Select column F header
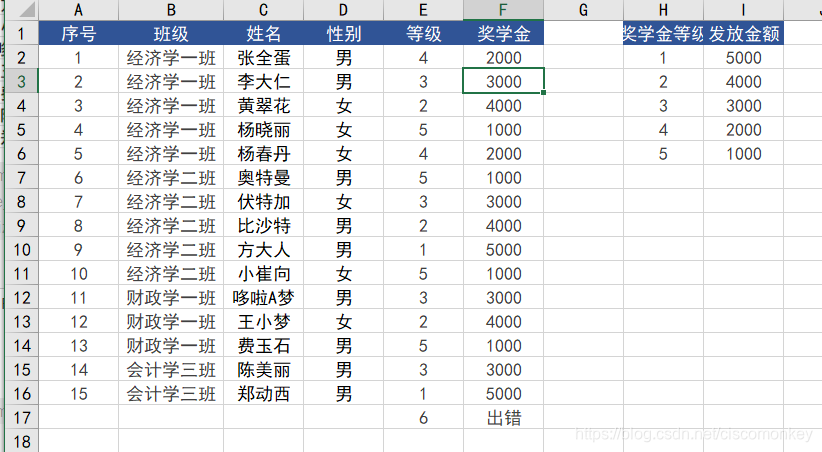Viewport: 822px width, 452px height. [503, 10]
